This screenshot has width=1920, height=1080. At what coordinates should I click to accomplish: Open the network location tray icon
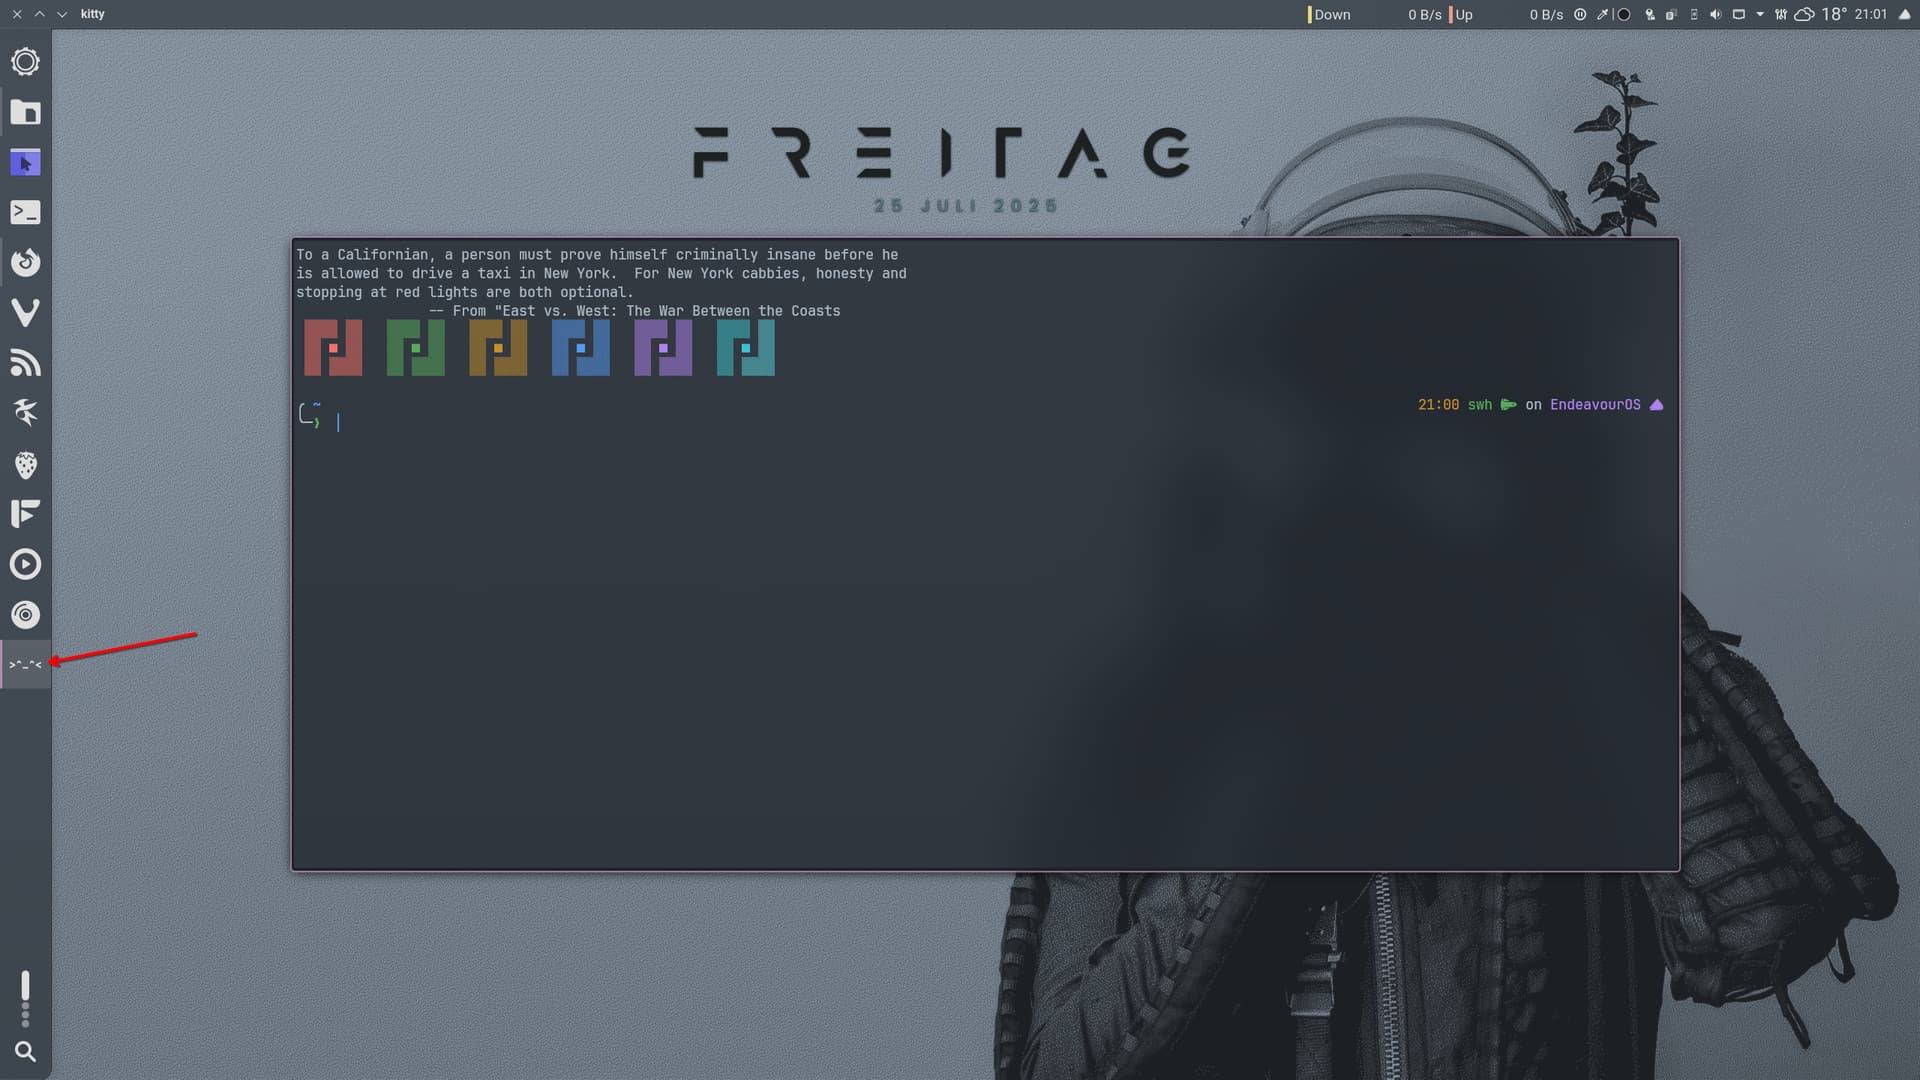[x=1649, y=14]
